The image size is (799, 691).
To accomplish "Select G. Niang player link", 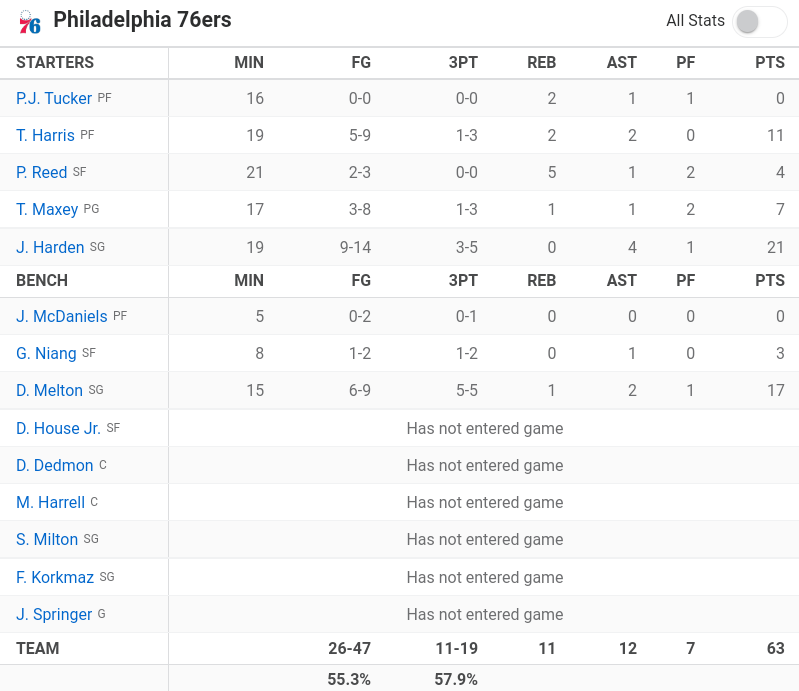I will 46,353.
